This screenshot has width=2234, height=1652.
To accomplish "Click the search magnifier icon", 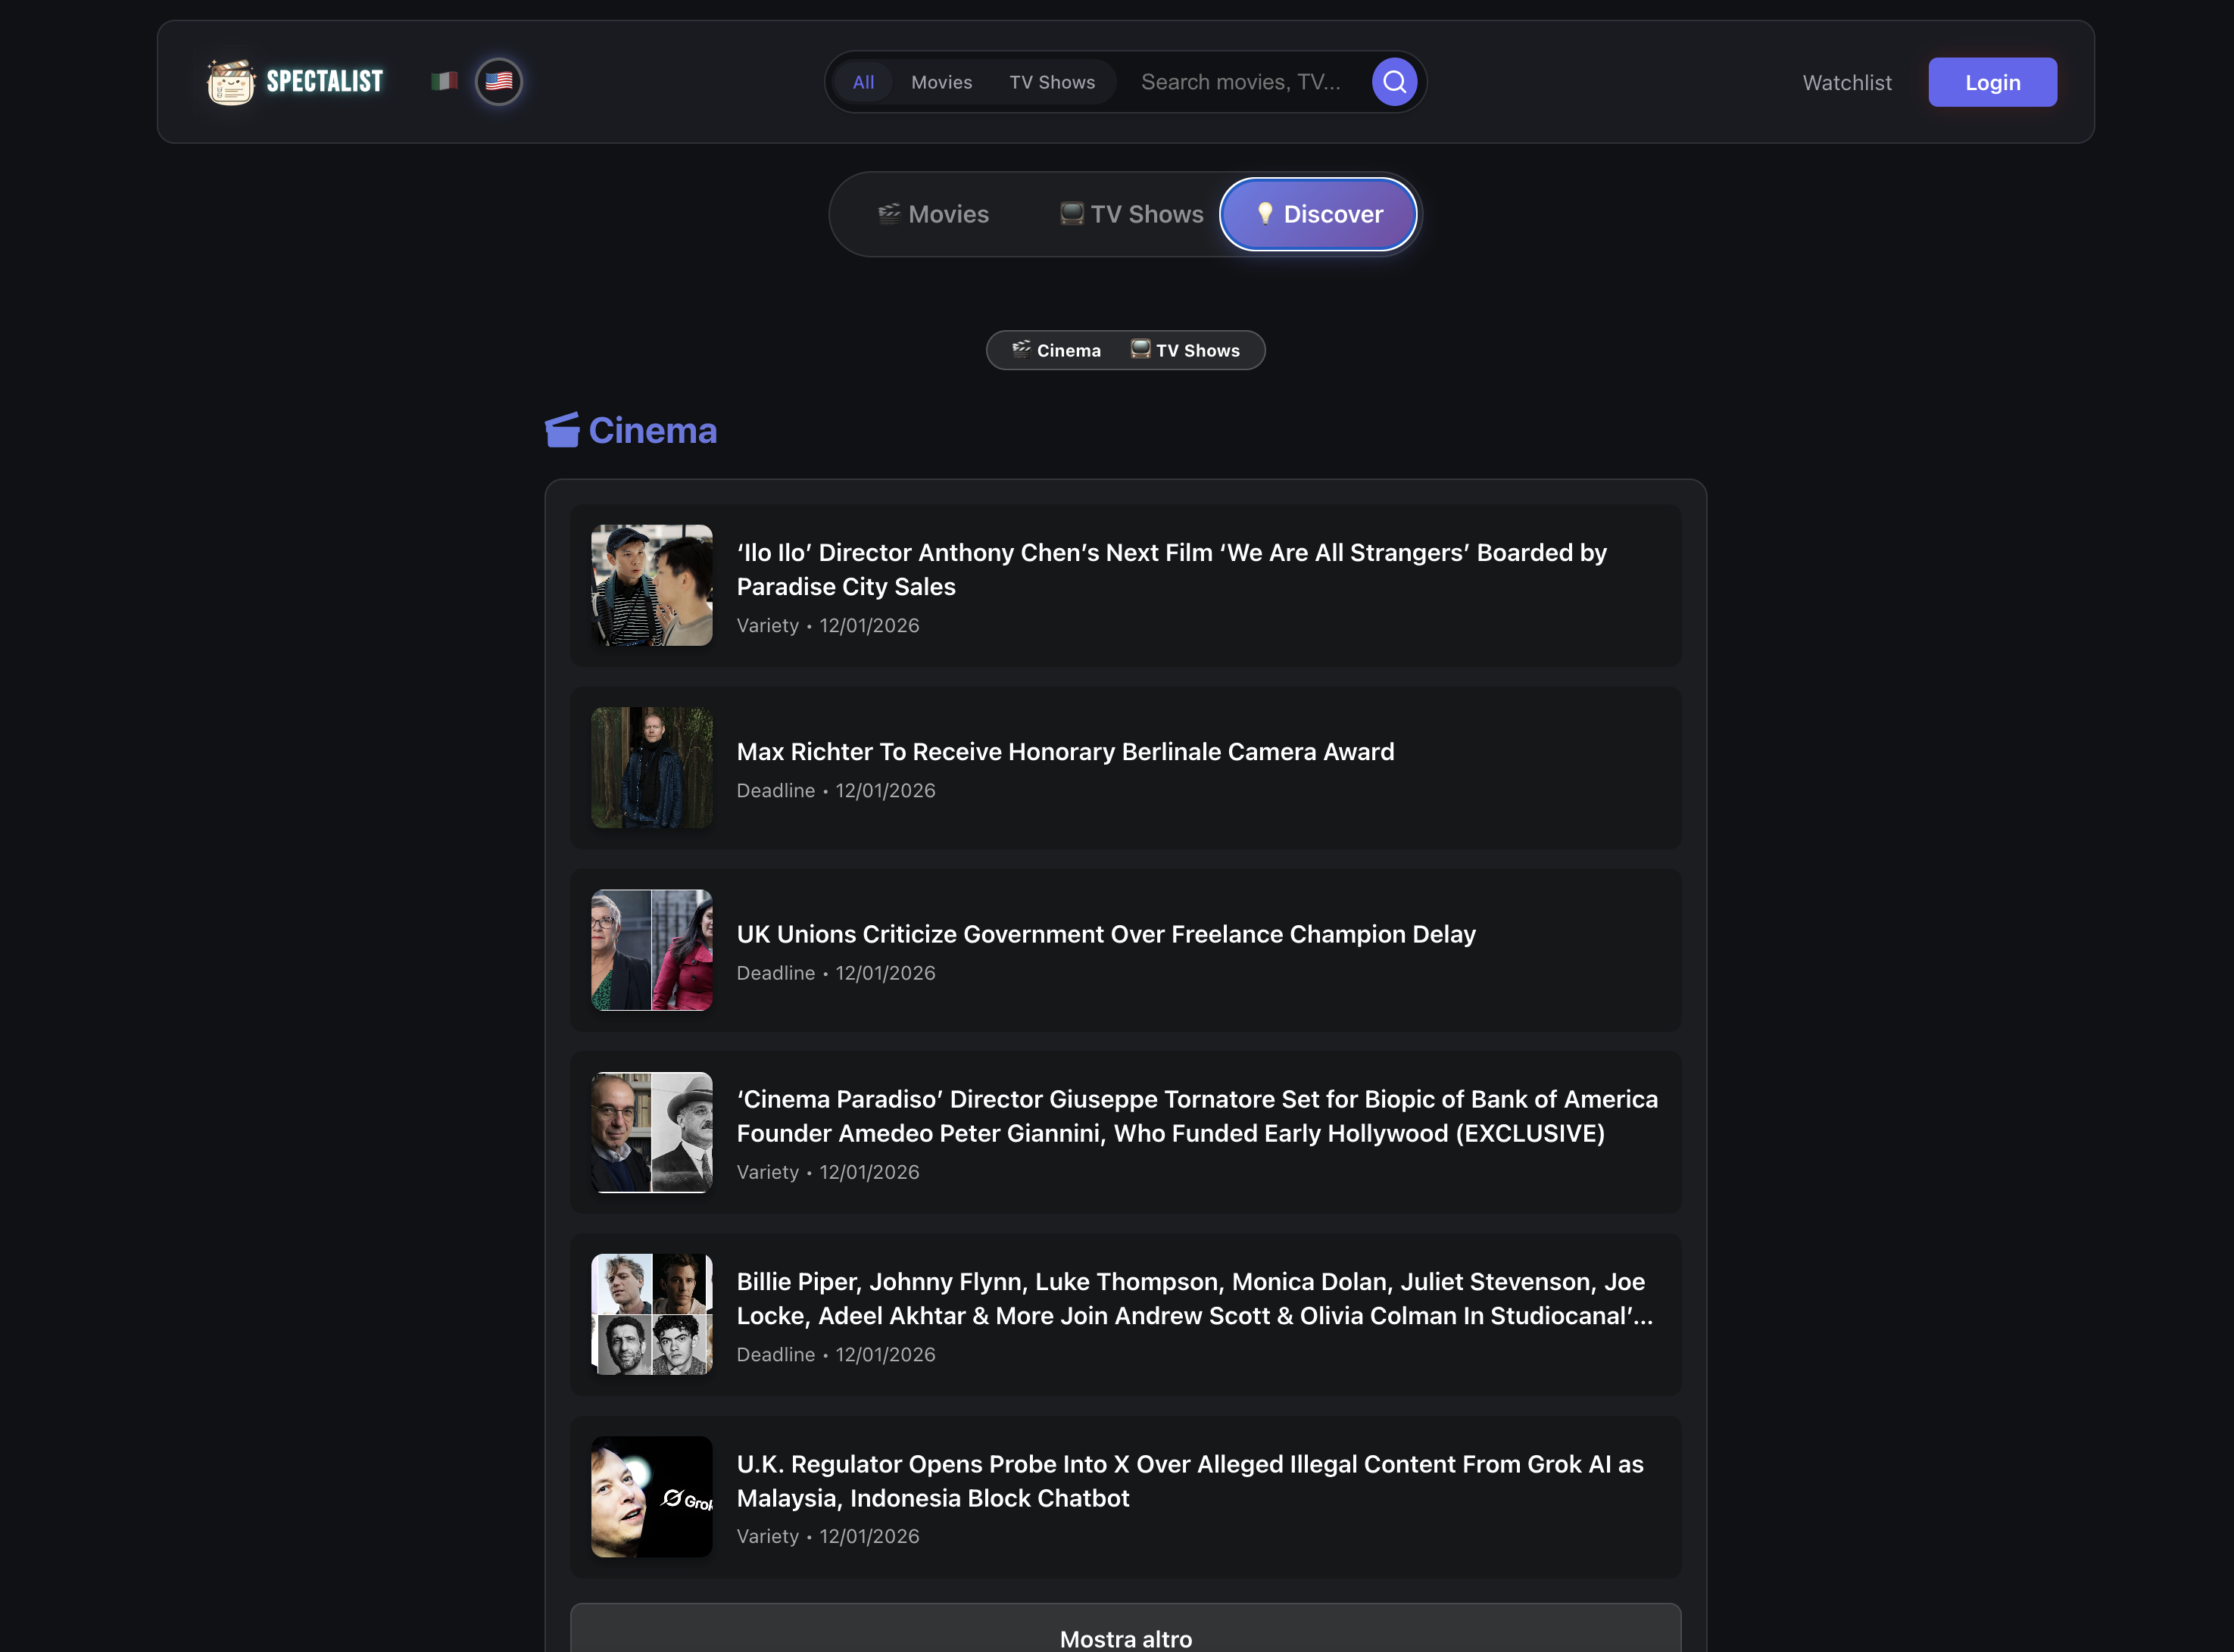I will 1394,81.
